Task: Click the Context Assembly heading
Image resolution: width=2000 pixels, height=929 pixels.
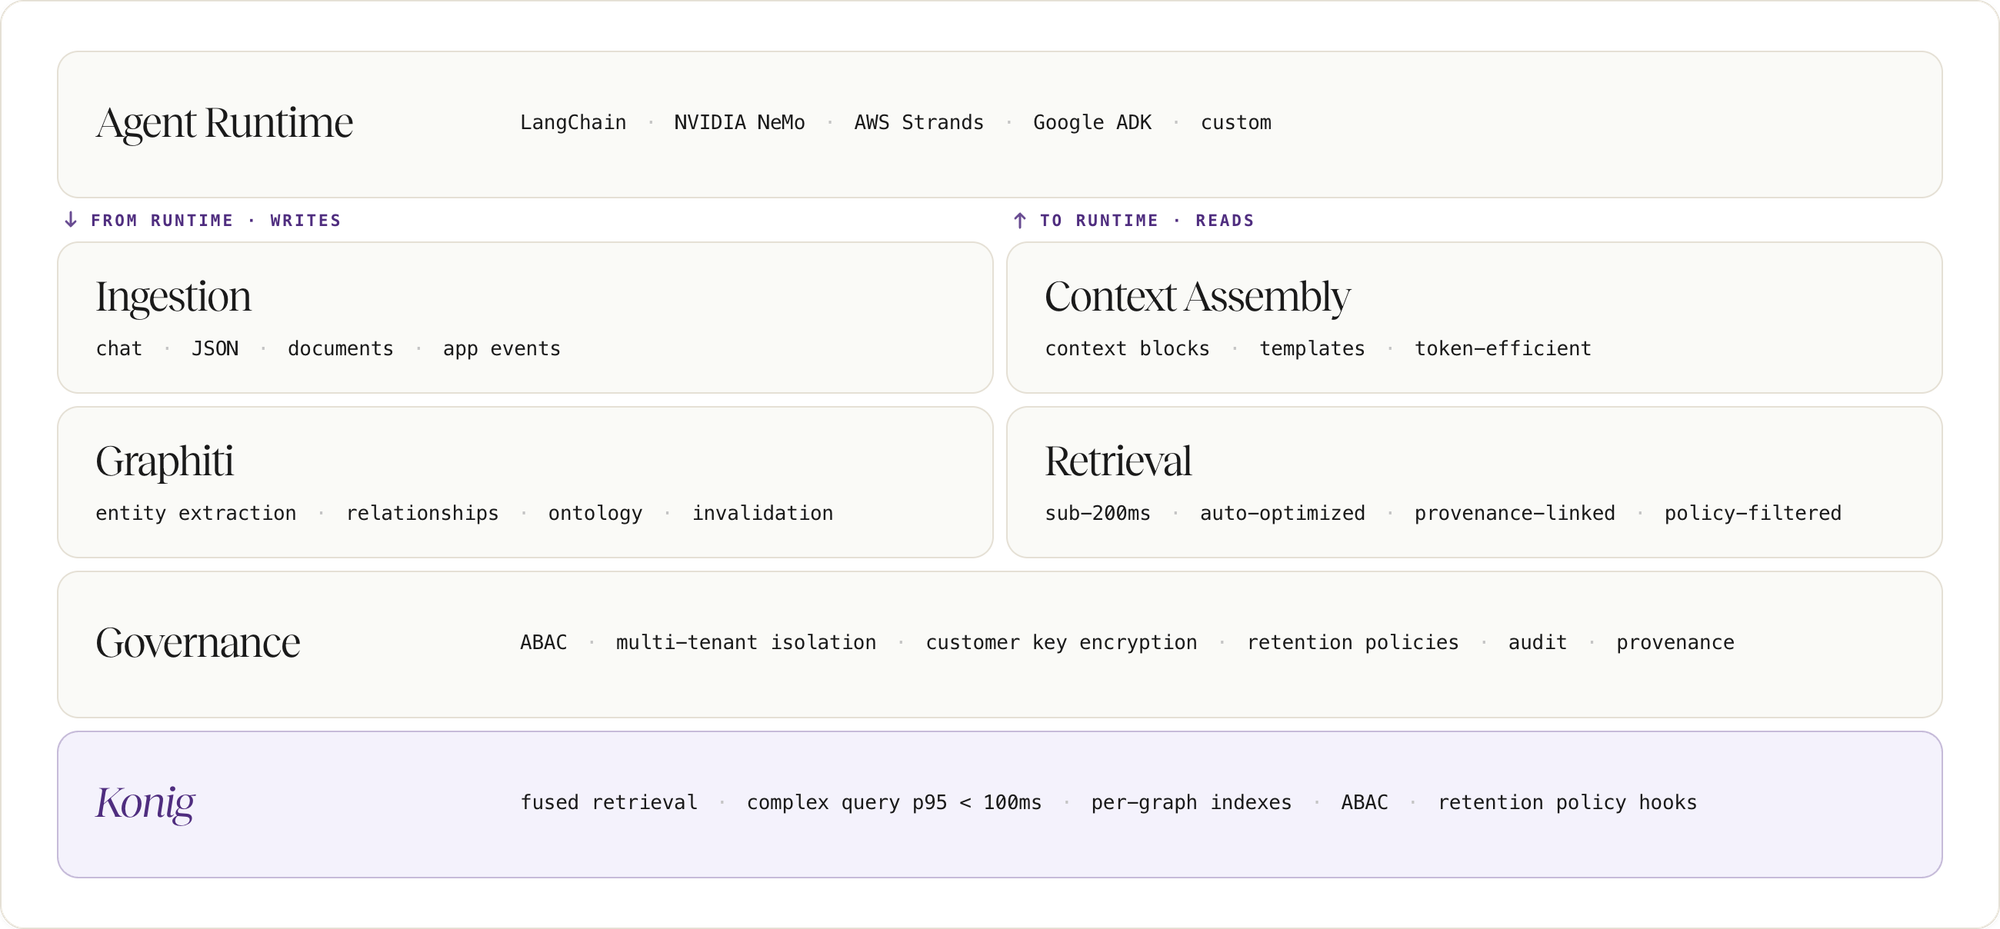Action: [1197, 297]
